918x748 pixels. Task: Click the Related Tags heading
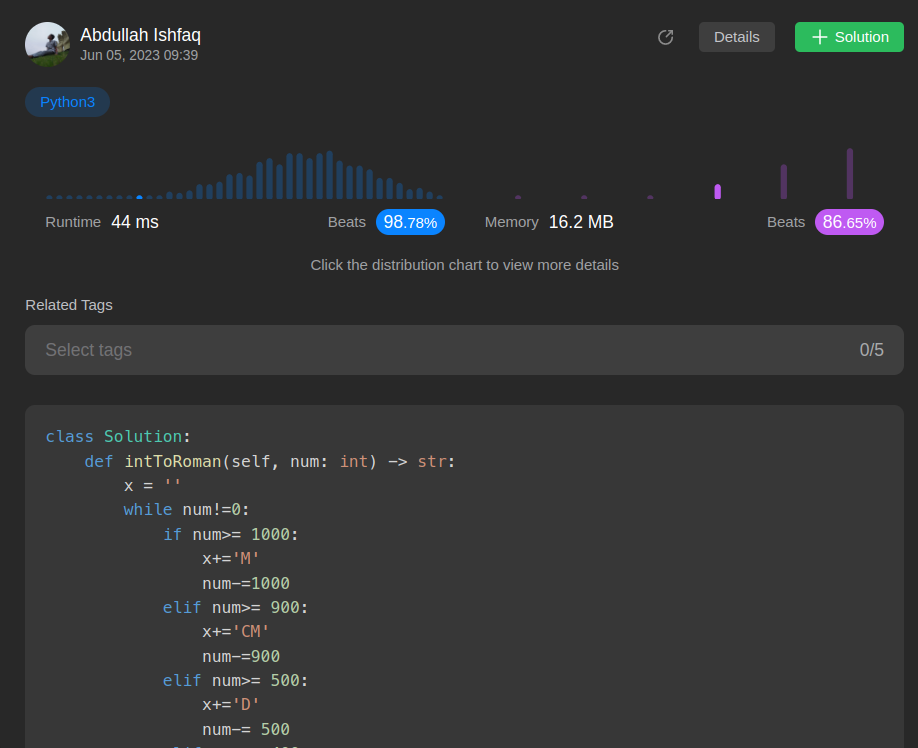click(x=69, y=305)
